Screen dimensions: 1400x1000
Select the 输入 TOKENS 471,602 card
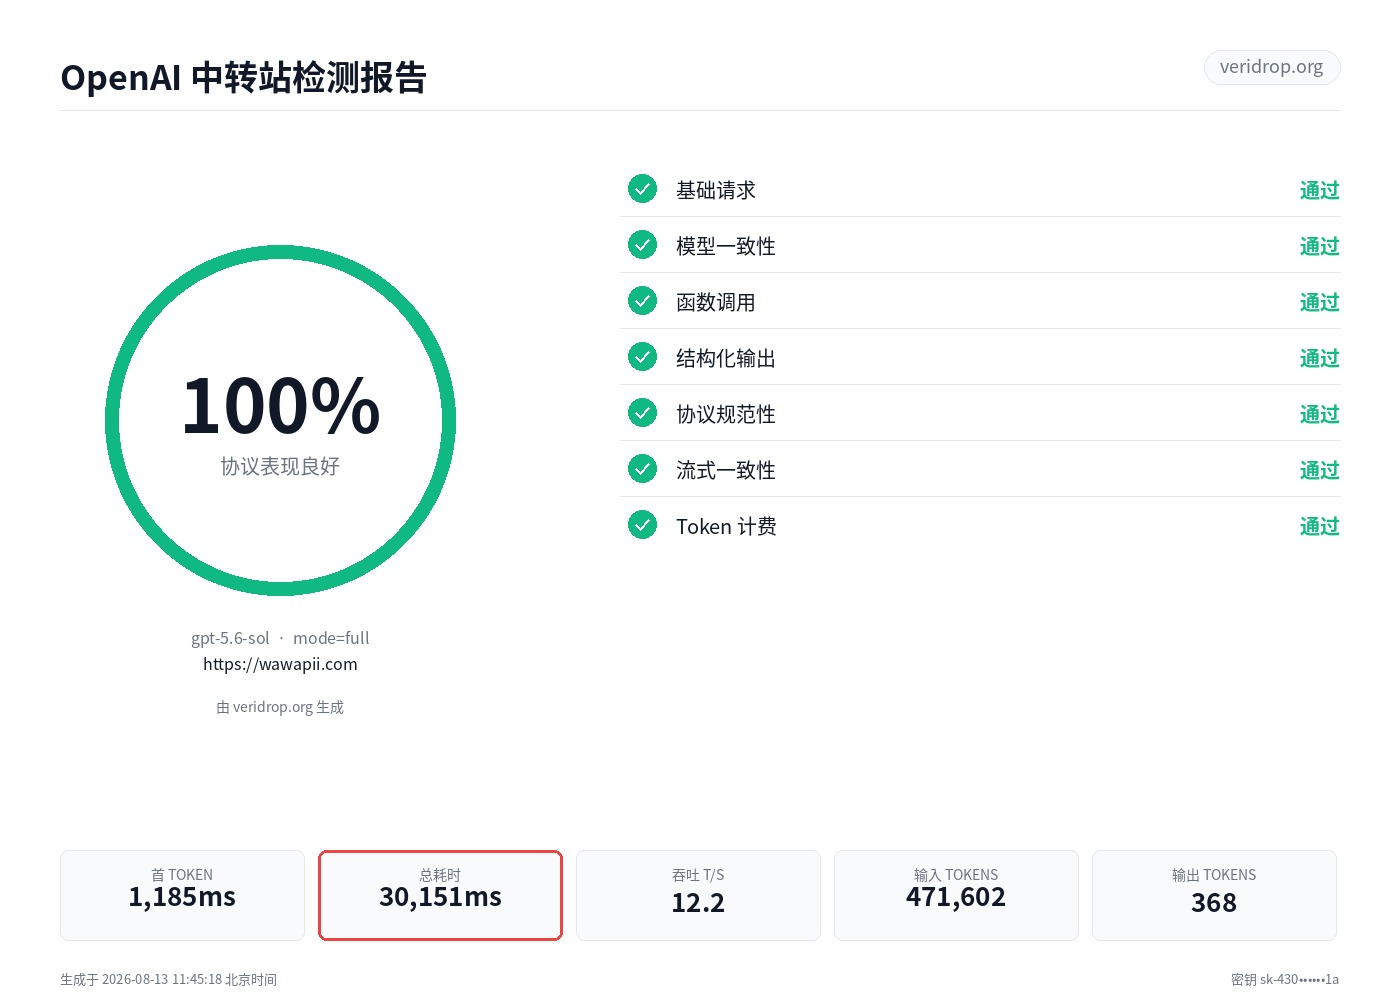point(956,895)
